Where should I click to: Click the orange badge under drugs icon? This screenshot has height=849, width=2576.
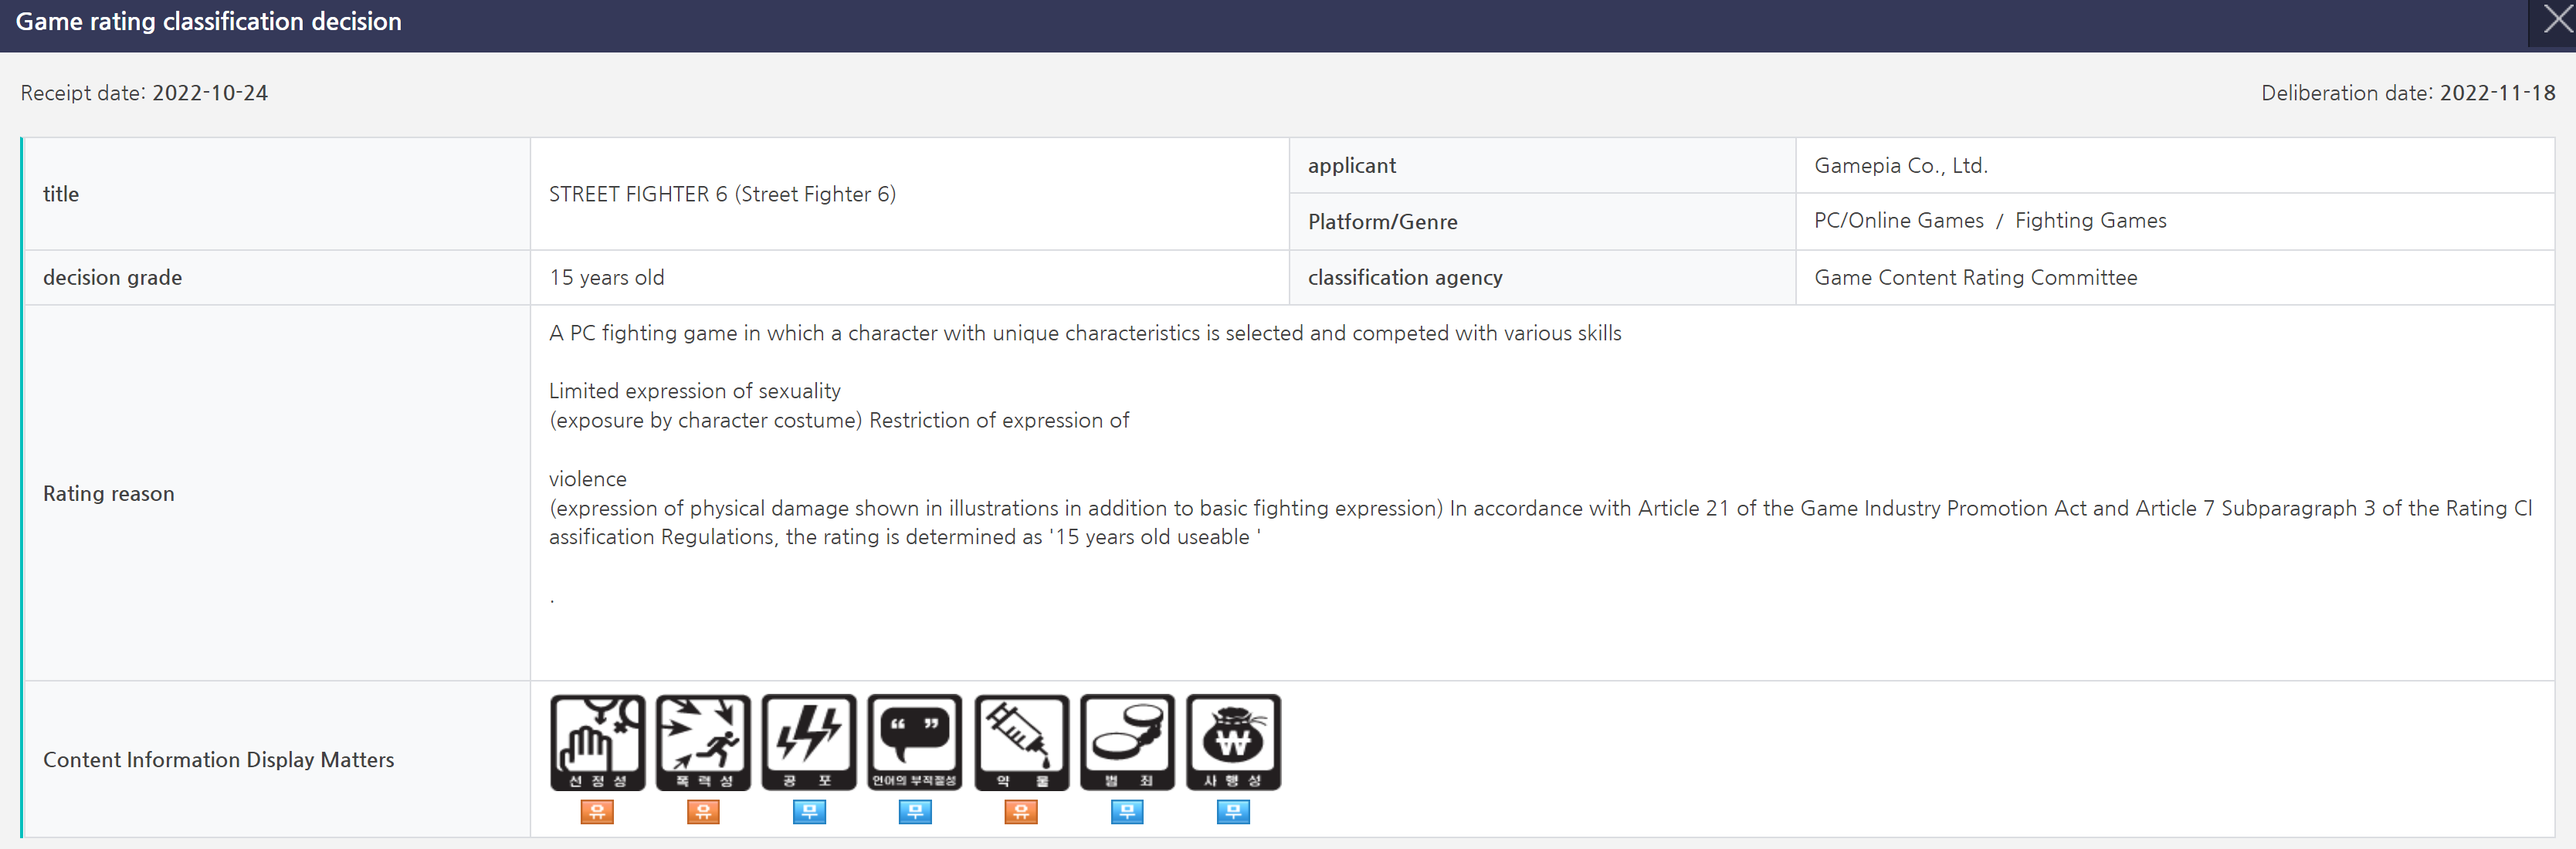coord(1021,811)
